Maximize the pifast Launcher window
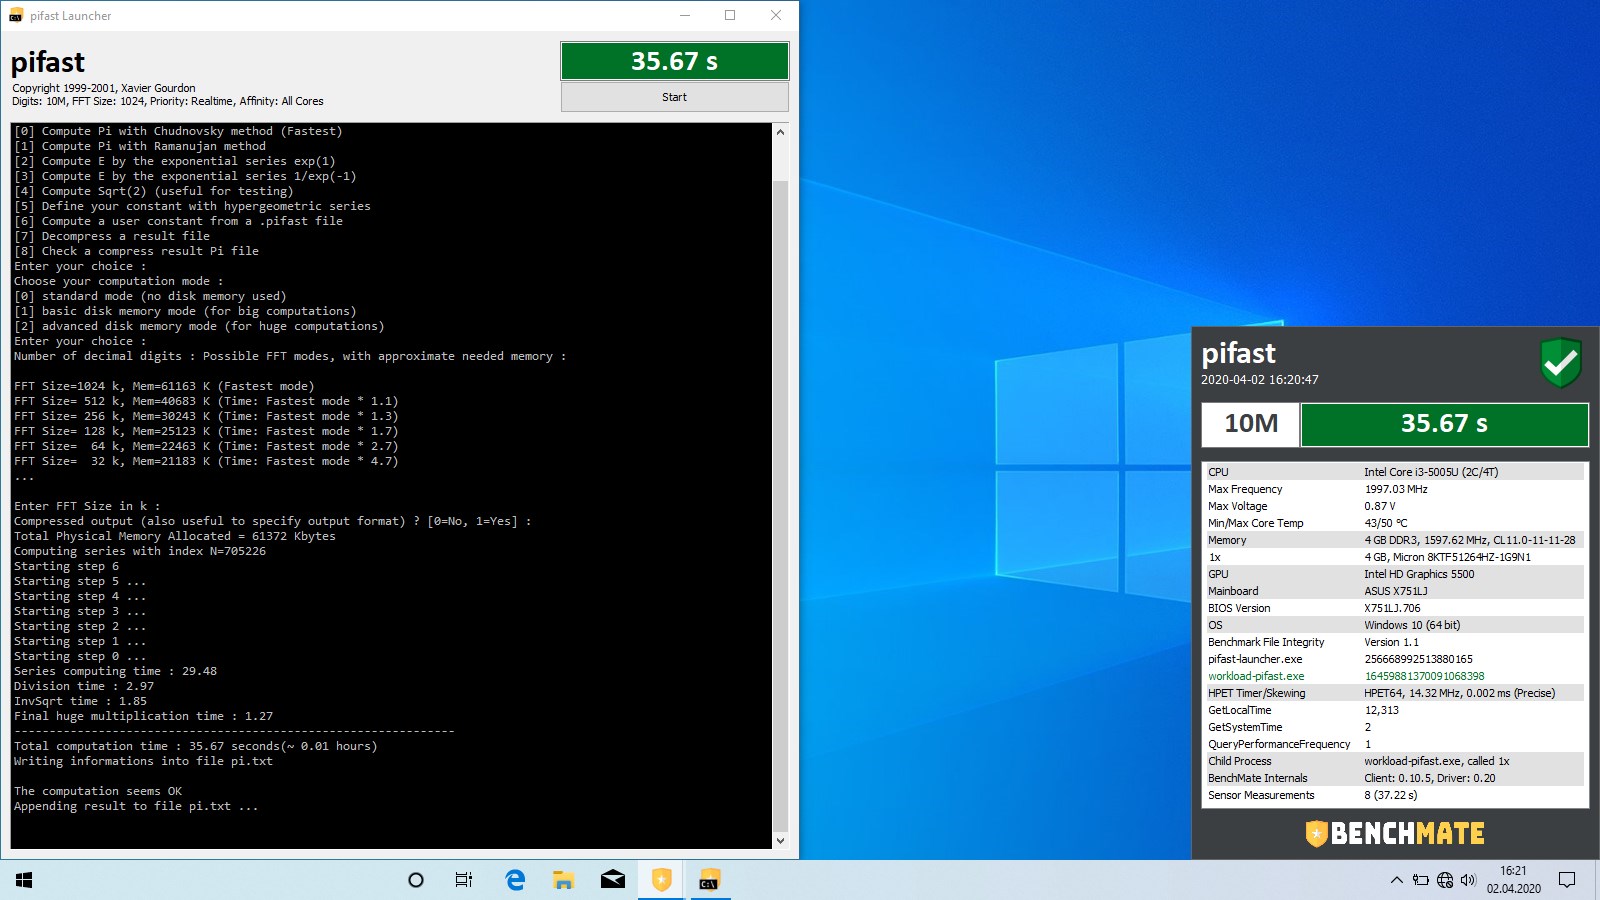The image size is (1600, 900). (730, 15)
